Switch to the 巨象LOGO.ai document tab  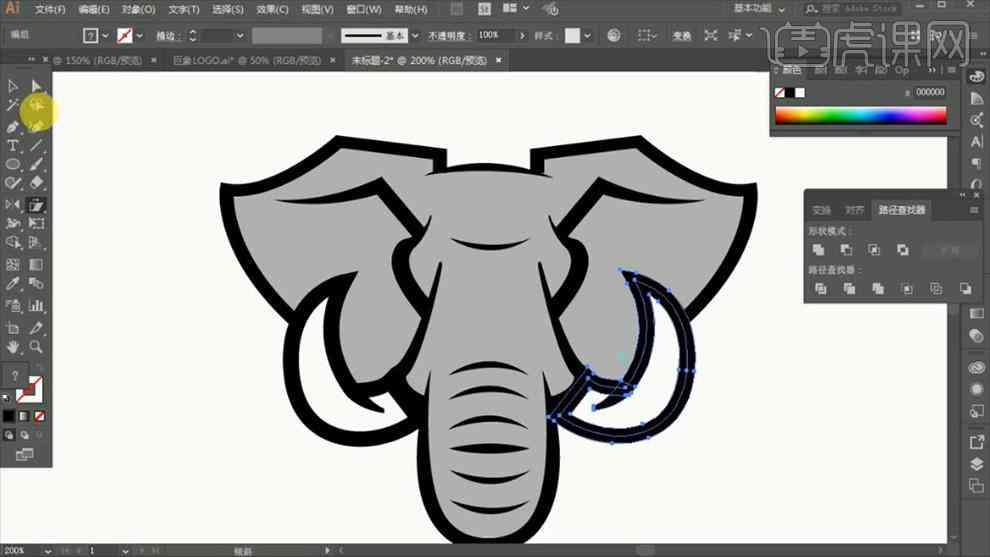click(247, 61)
